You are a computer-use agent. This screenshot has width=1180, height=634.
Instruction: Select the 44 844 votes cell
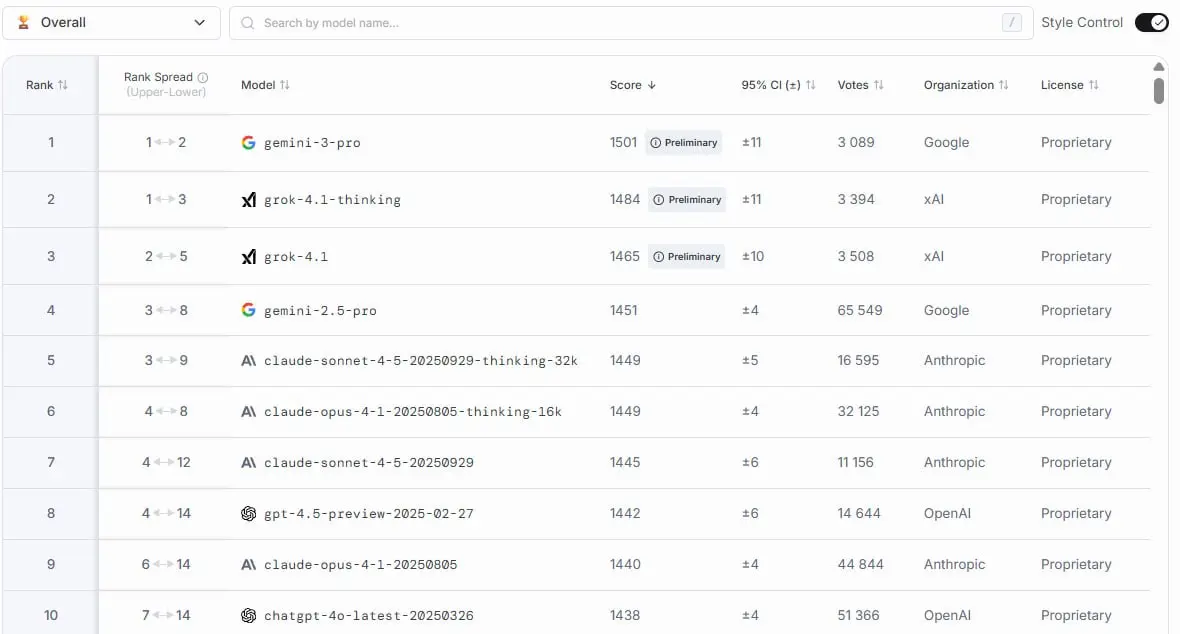pyautogui.click(x=860, y=564)
